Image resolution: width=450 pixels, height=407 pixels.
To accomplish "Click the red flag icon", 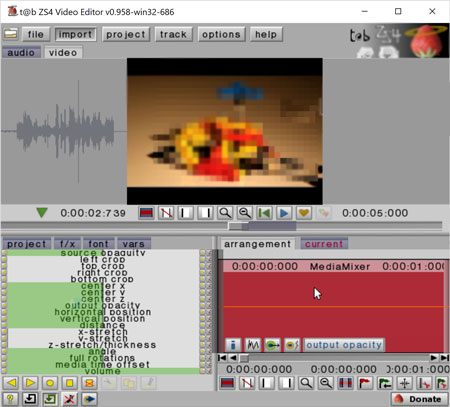I will click(365, 383).
